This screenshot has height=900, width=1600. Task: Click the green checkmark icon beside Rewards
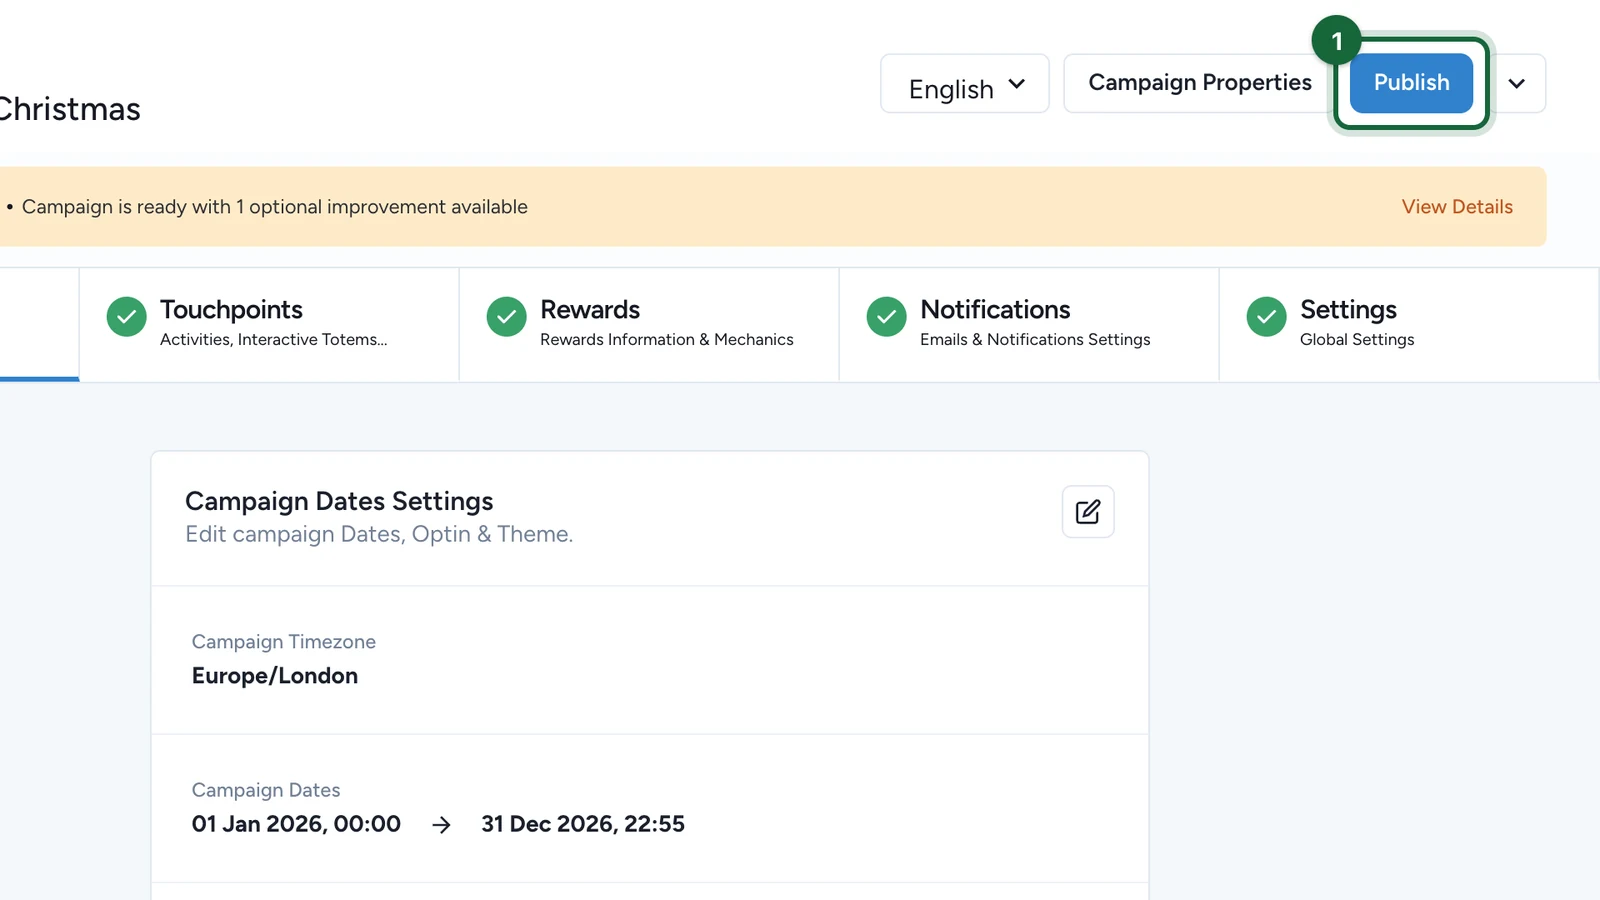point(506,317)
